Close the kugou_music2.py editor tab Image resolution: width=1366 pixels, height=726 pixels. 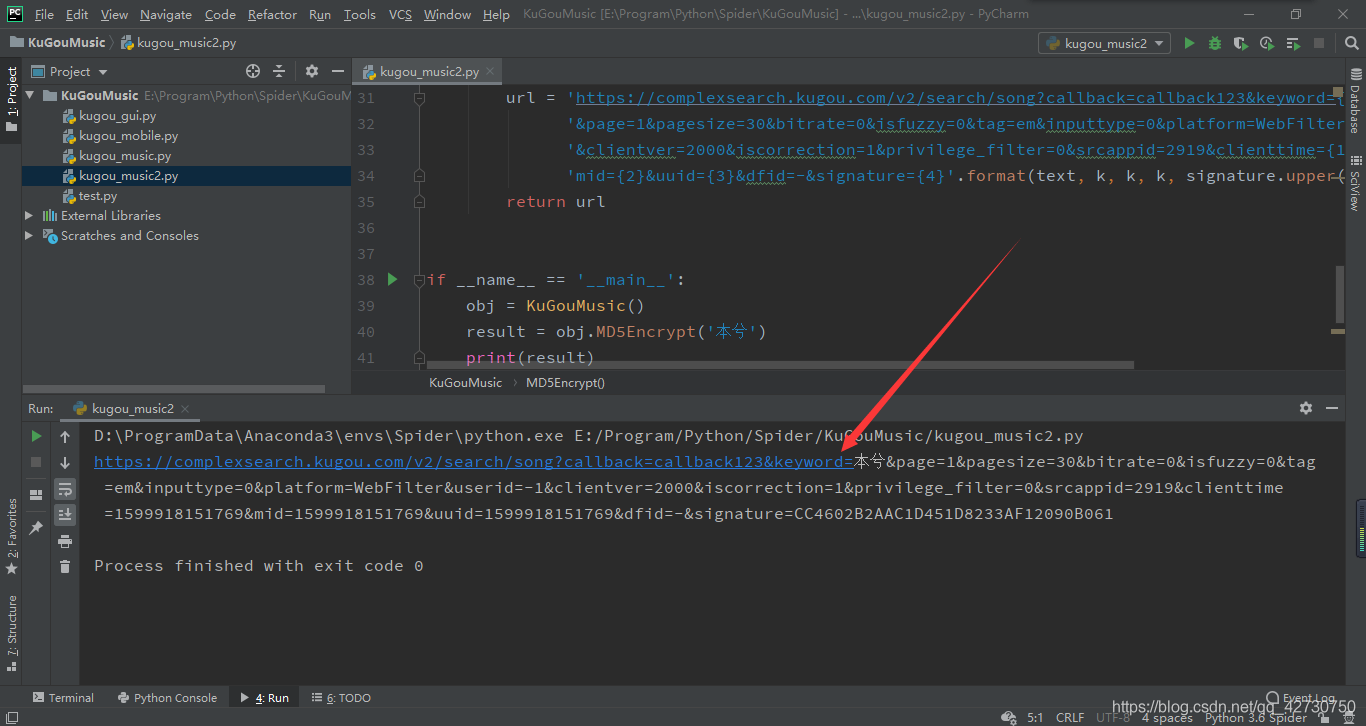click(x=490, y=71)
